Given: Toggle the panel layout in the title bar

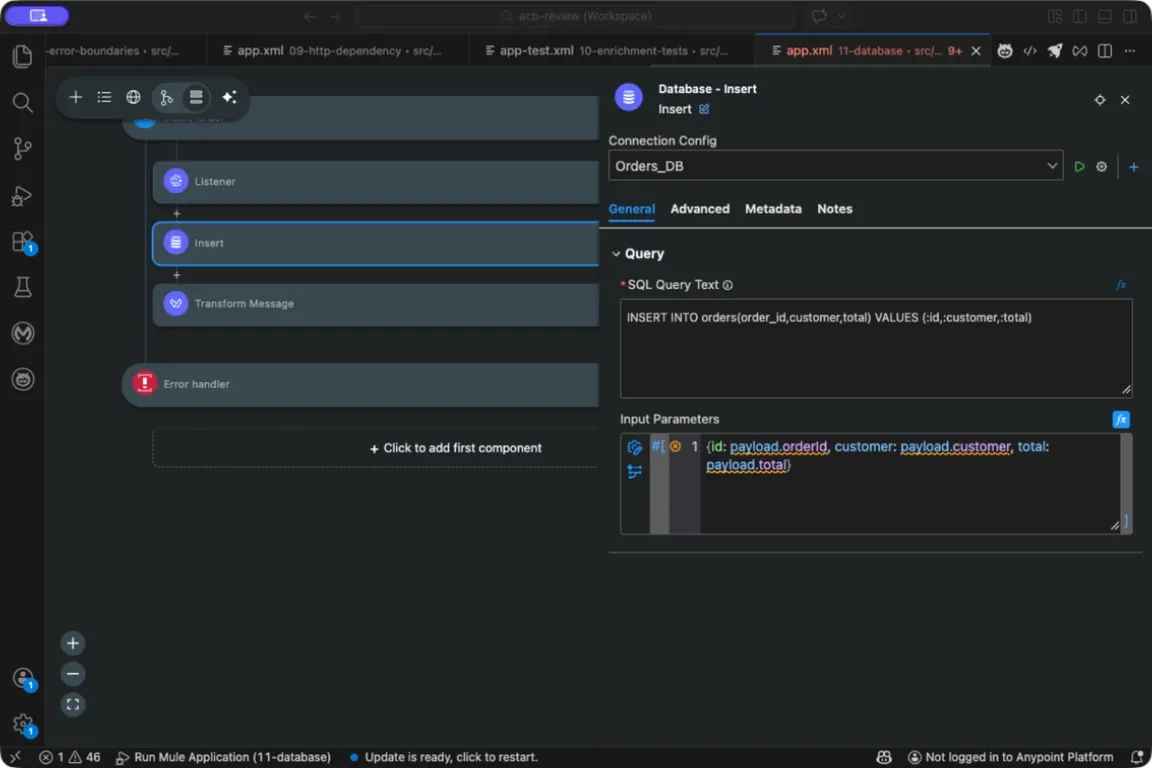Looking at the screenshot, I should 1104,16.
